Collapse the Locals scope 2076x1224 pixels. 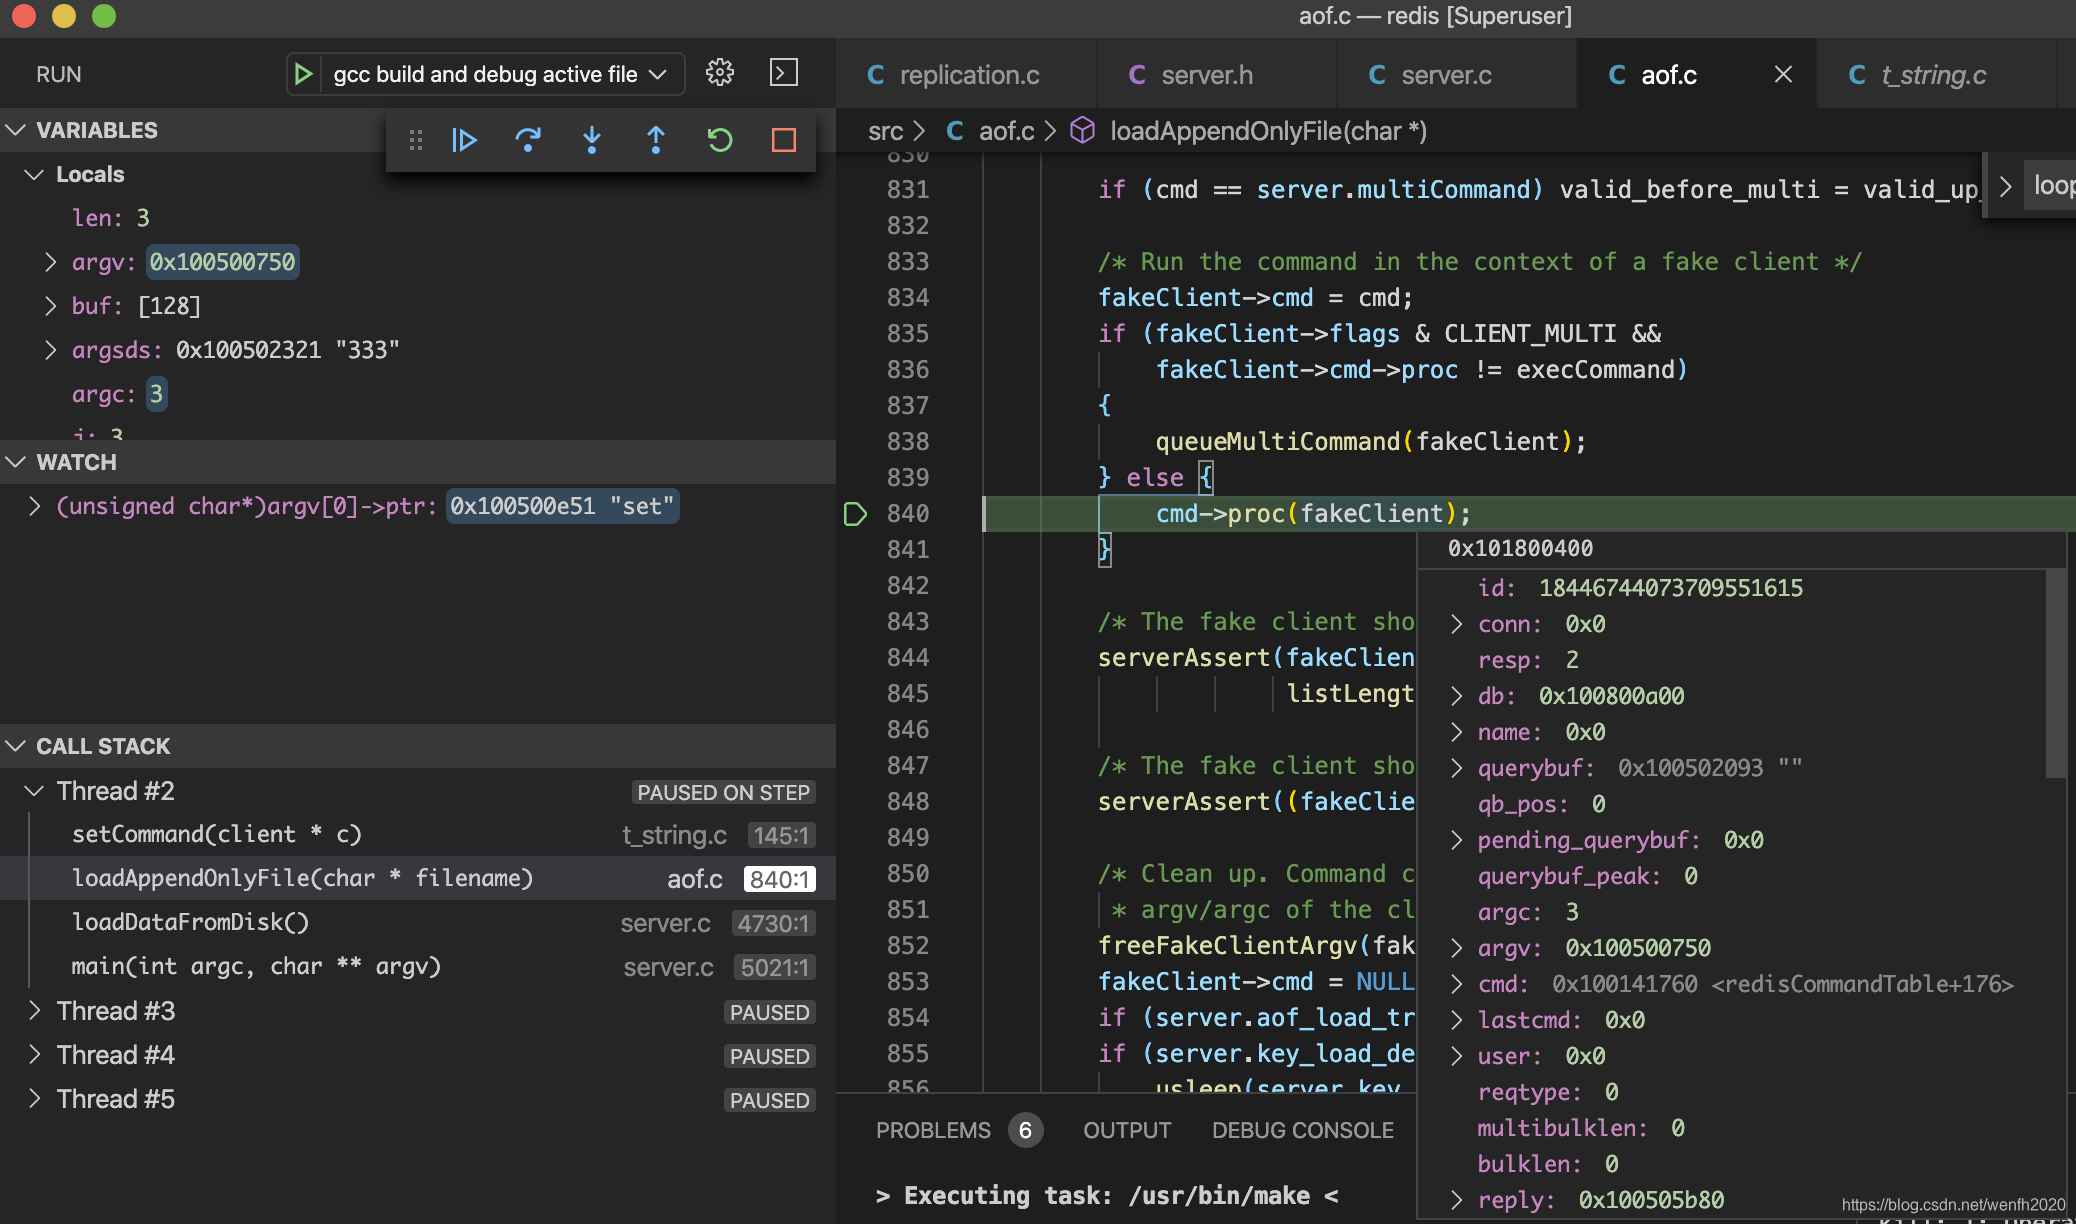click(34, 174)
